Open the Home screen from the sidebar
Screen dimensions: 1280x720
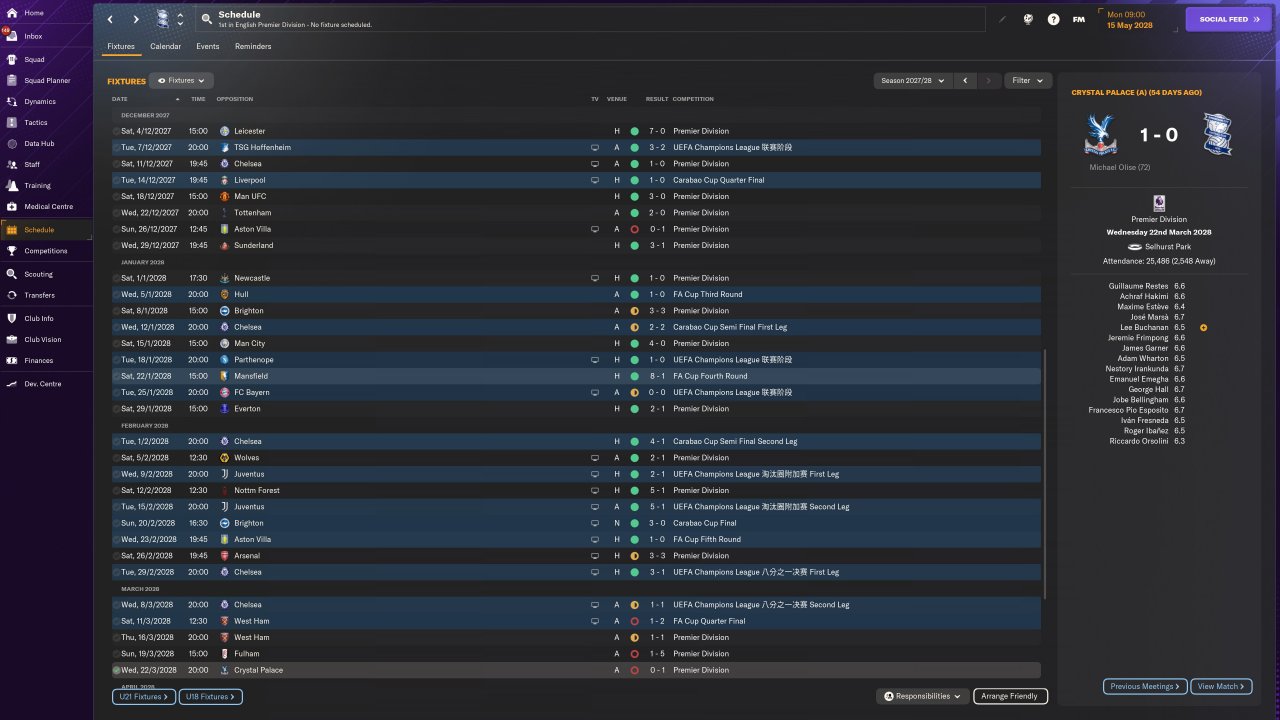34,13
